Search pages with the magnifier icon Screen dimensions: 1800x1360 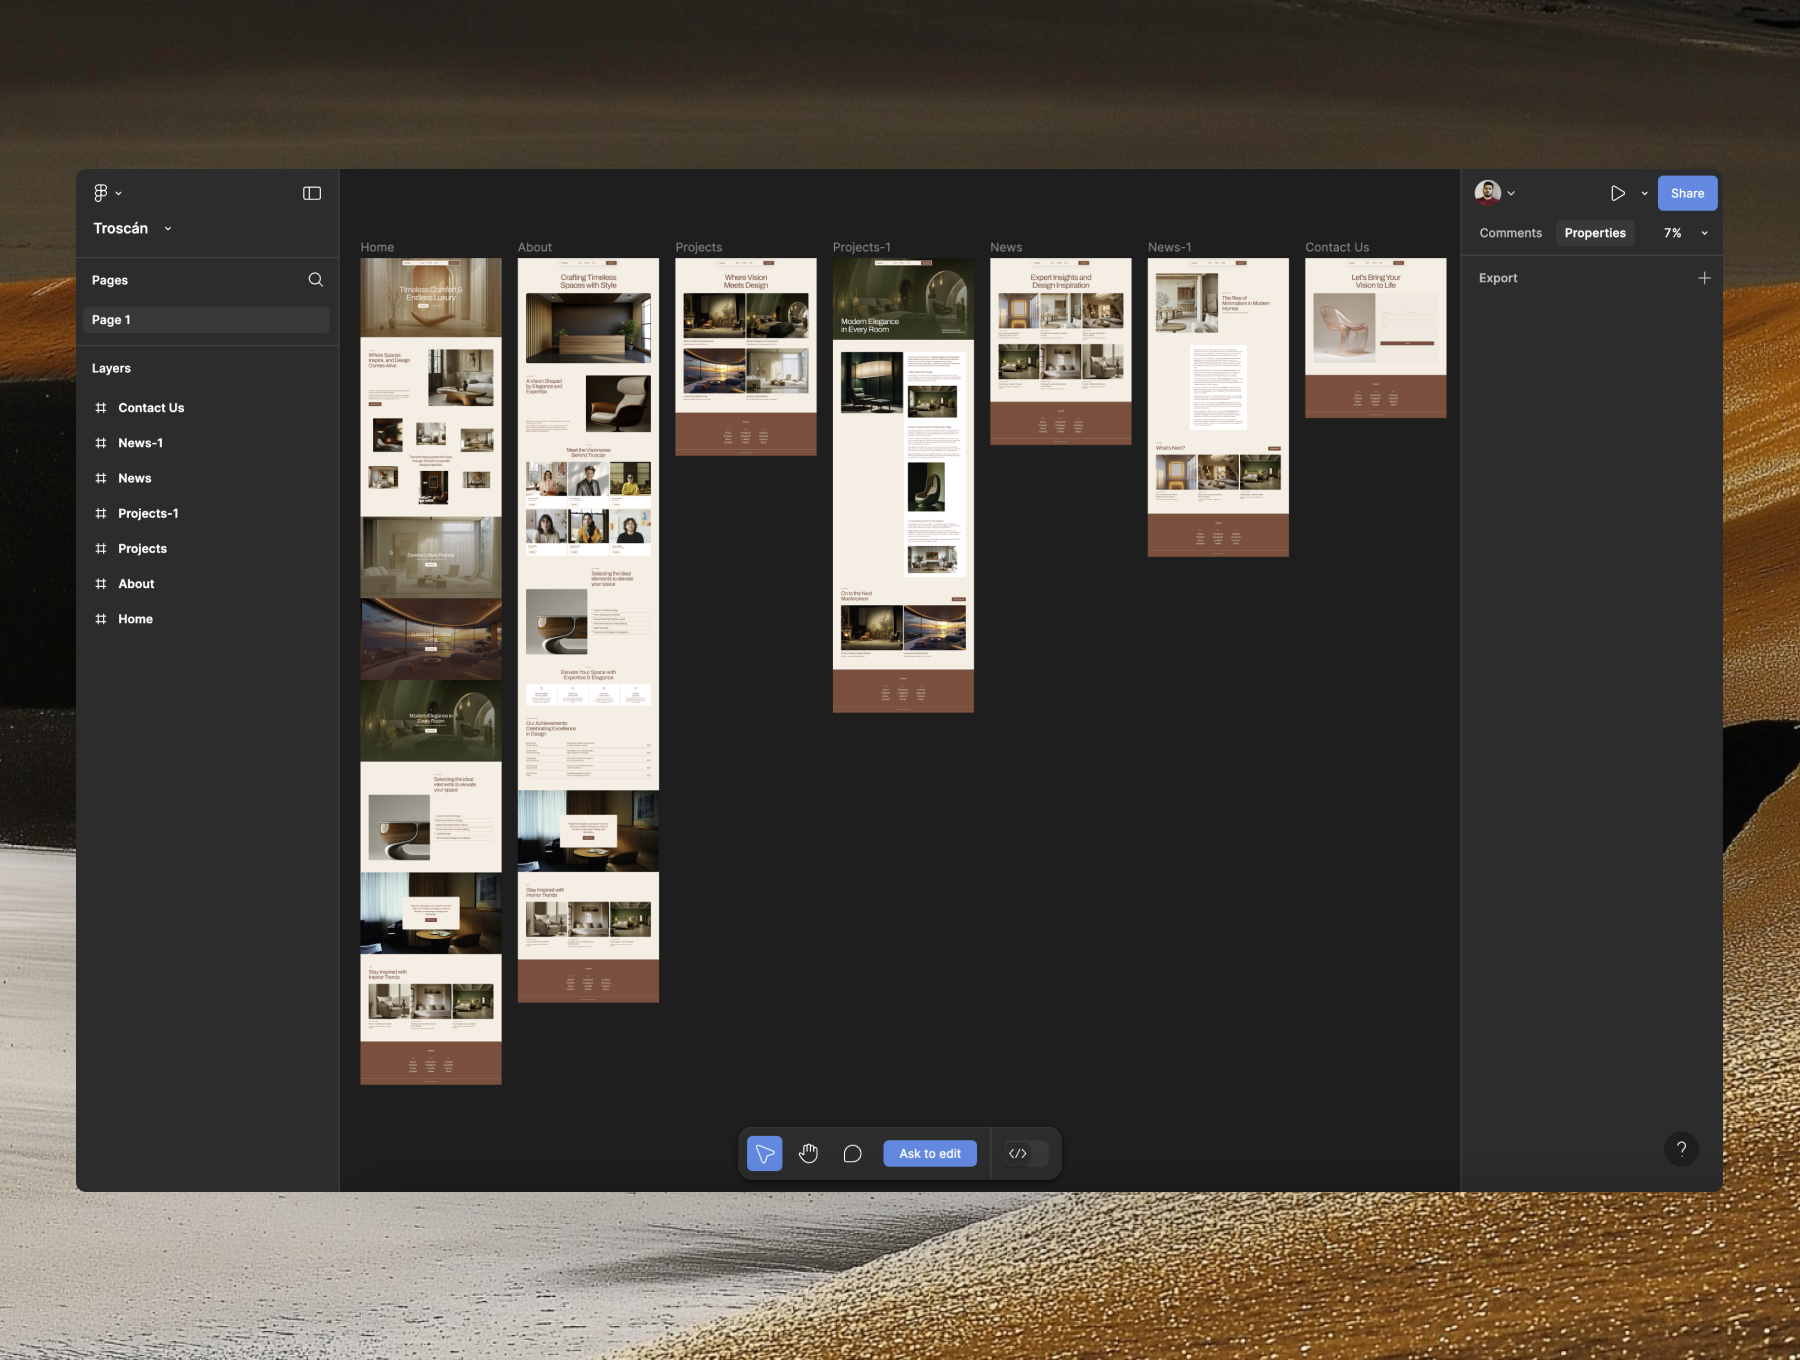(316, 280)
